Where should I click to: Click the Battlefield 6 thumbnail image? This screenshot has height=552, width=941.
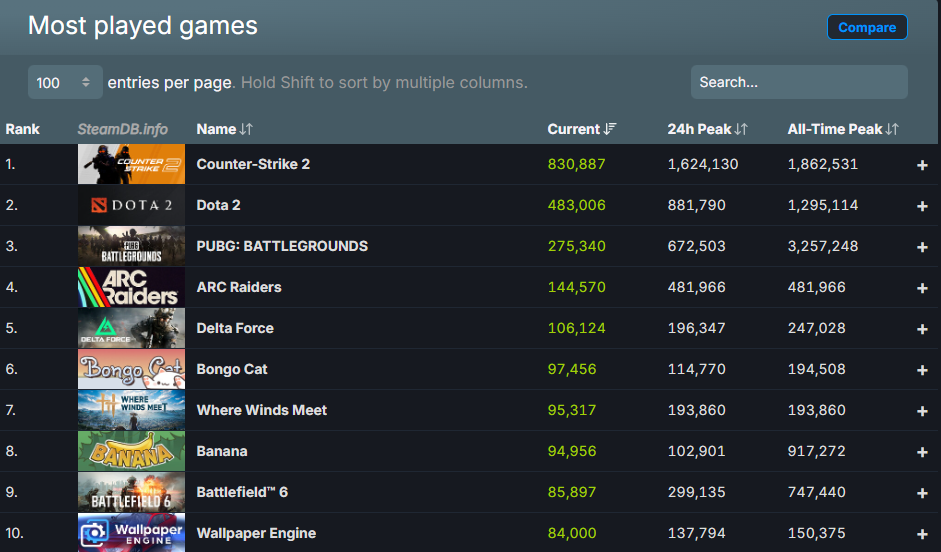(131, 492)
